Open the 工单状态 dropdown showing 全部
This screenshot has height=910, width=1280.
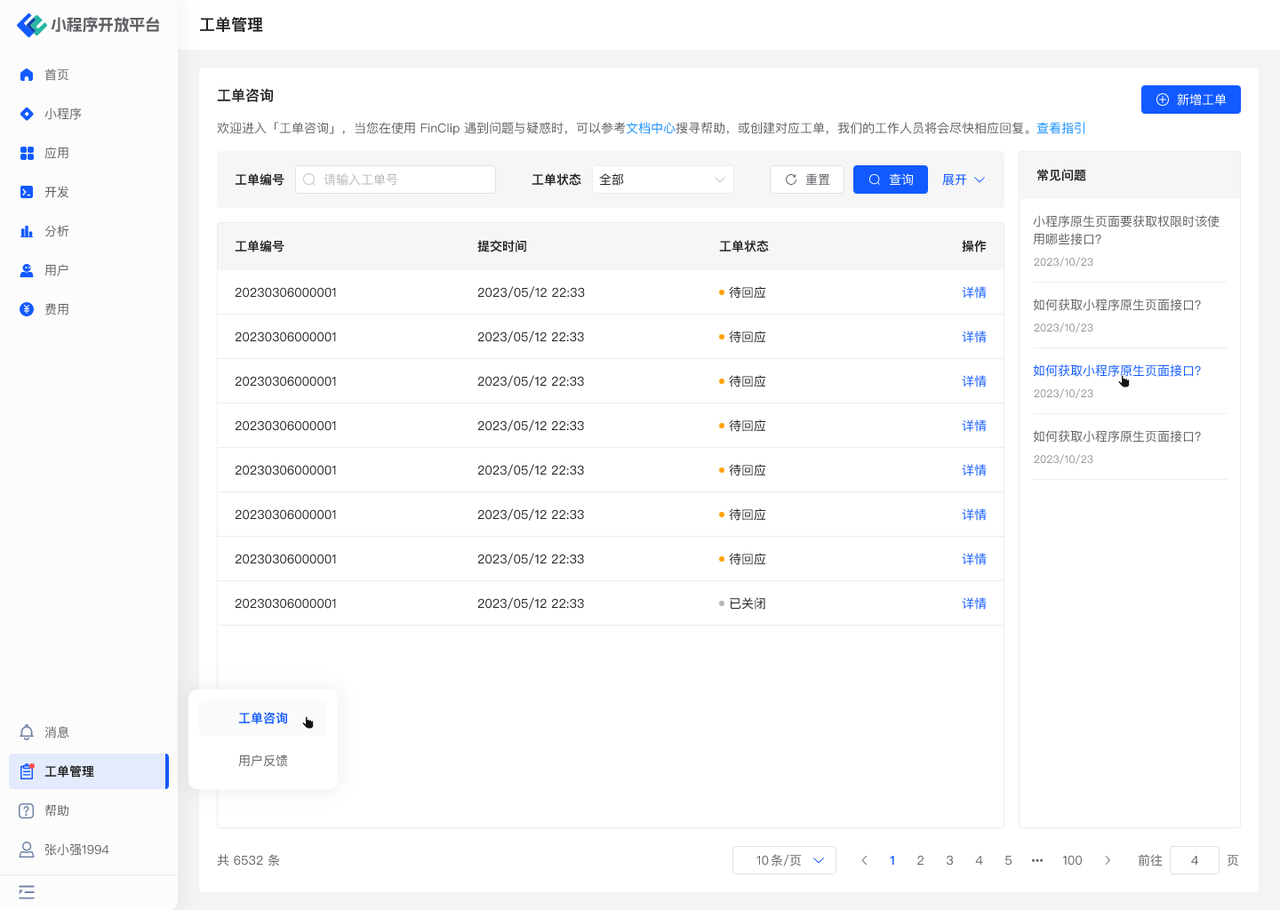tap(662, 180)
